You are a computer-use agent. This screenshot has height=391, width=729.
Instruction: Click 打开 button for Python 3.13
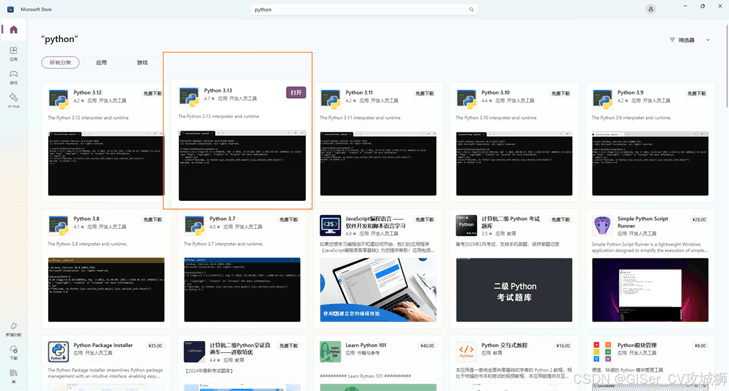point(296,93)
